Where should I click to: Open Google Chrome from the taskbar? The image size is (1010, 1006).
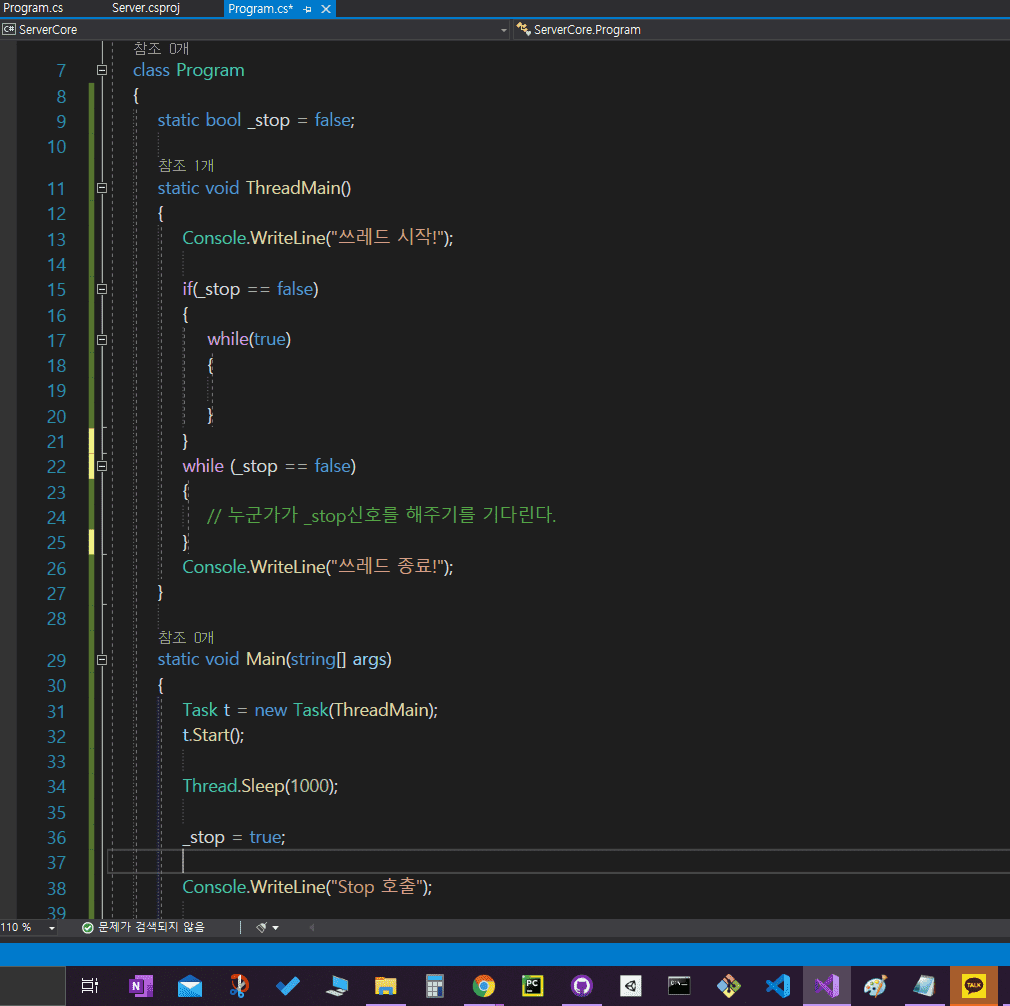[x=483, y=986]
